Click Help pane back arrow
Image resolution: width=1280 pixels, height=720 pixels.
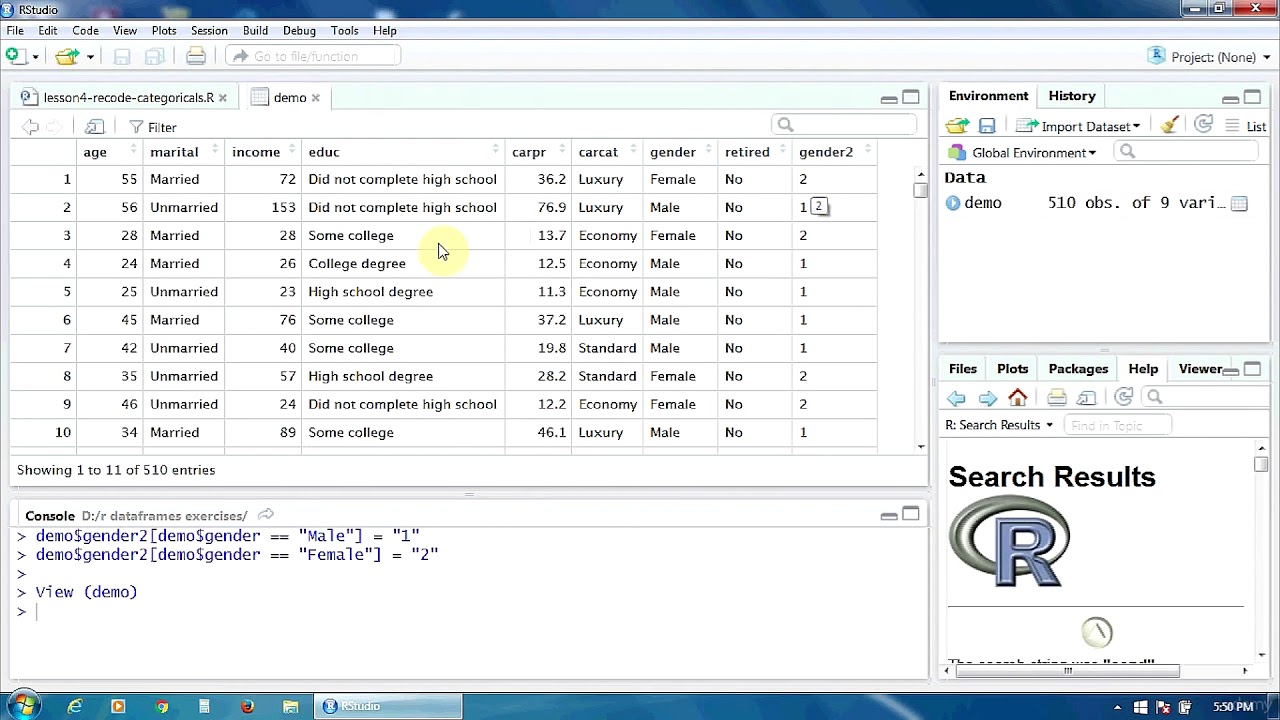[x=956, y=398]
